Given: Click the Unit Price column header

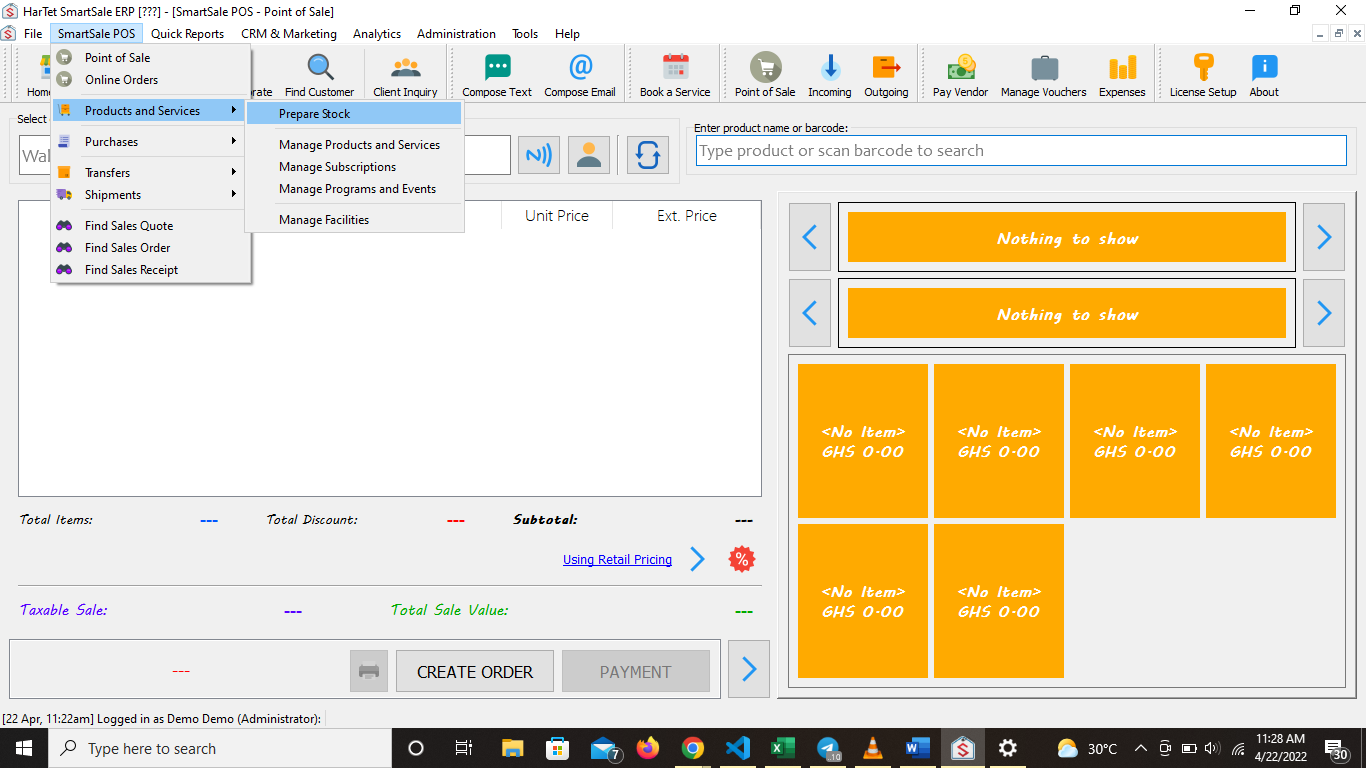Looking at the screenshot, I should [557, 215].
